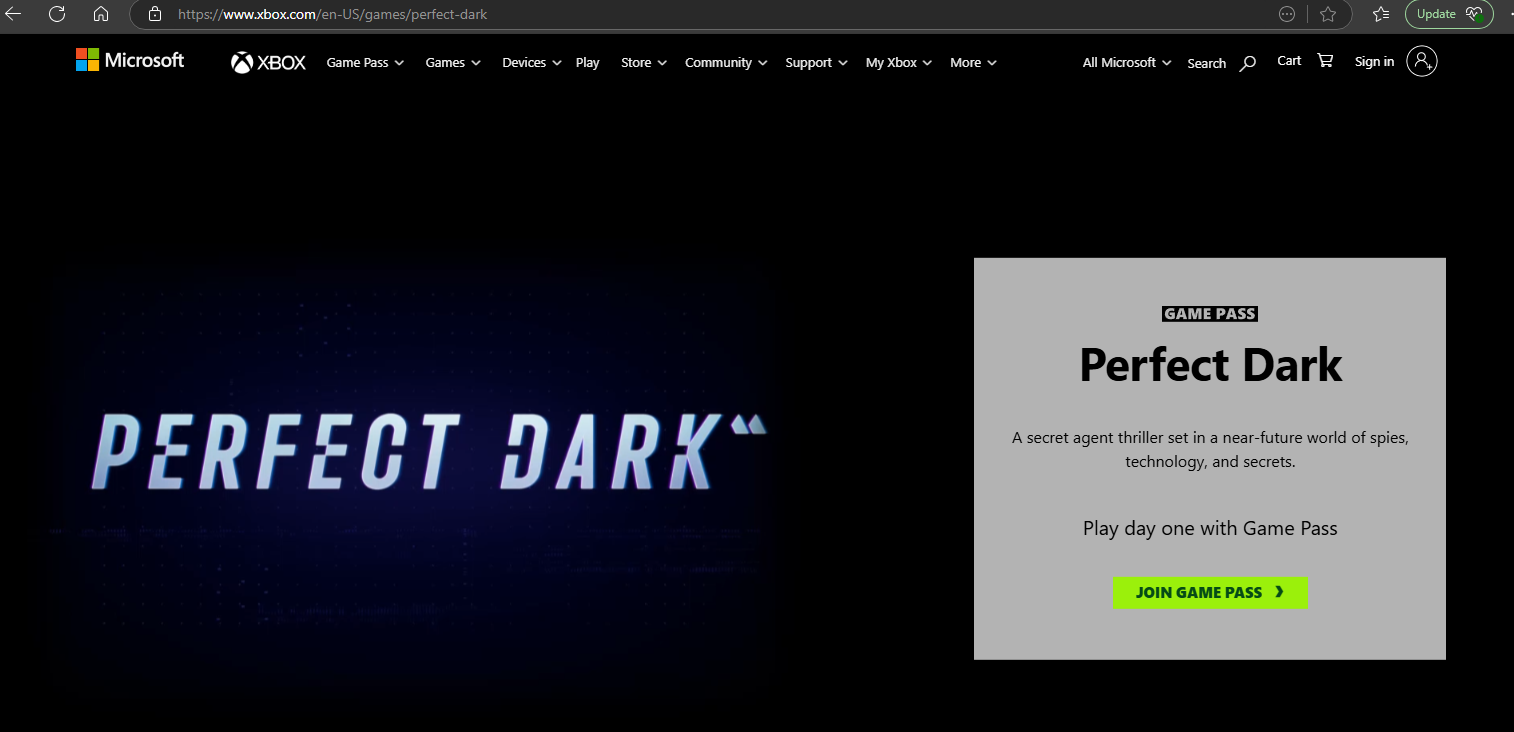Expand the Support menu
The image size is (1514, 732).
(x=816, y=62)
